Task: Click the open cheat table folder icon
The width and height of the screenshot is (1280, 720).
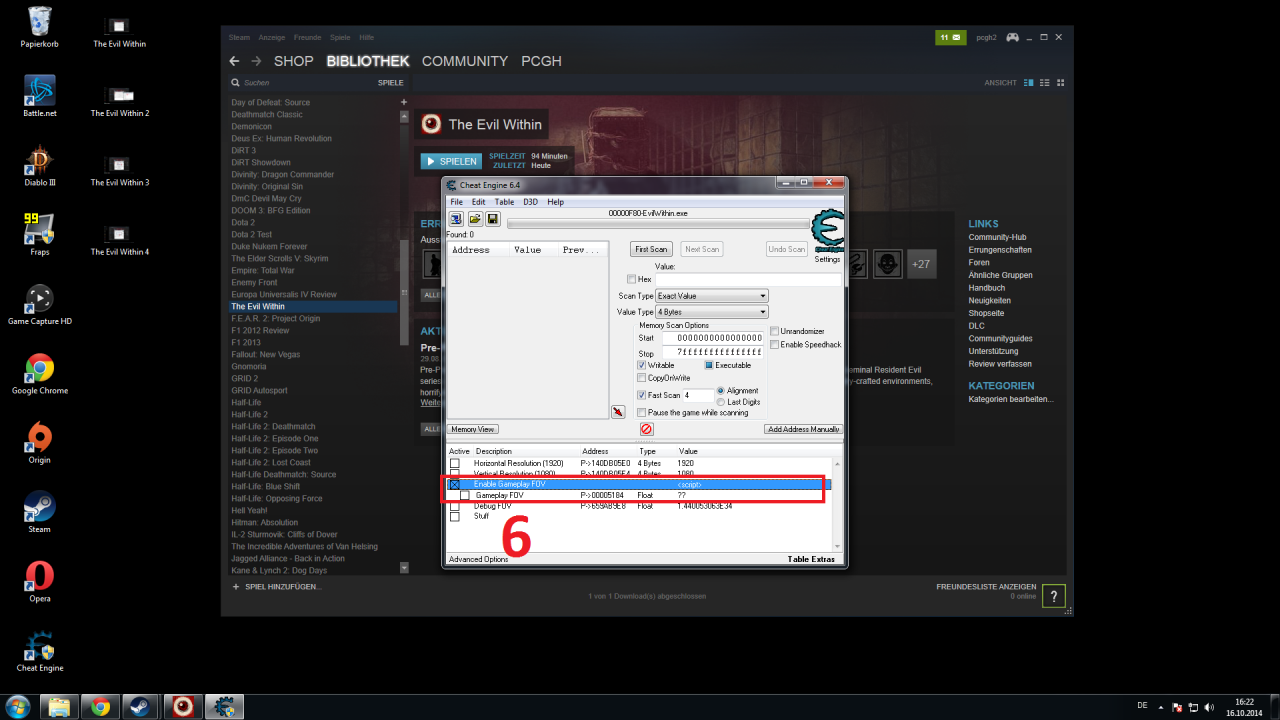Action: (x=475, y=218)
